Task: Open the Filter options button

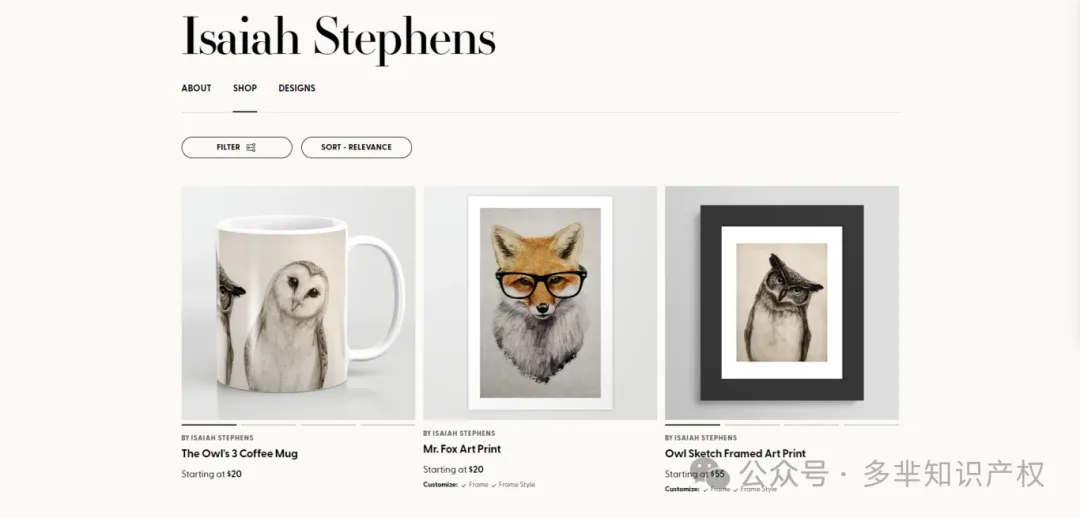Action: point(237,147)
